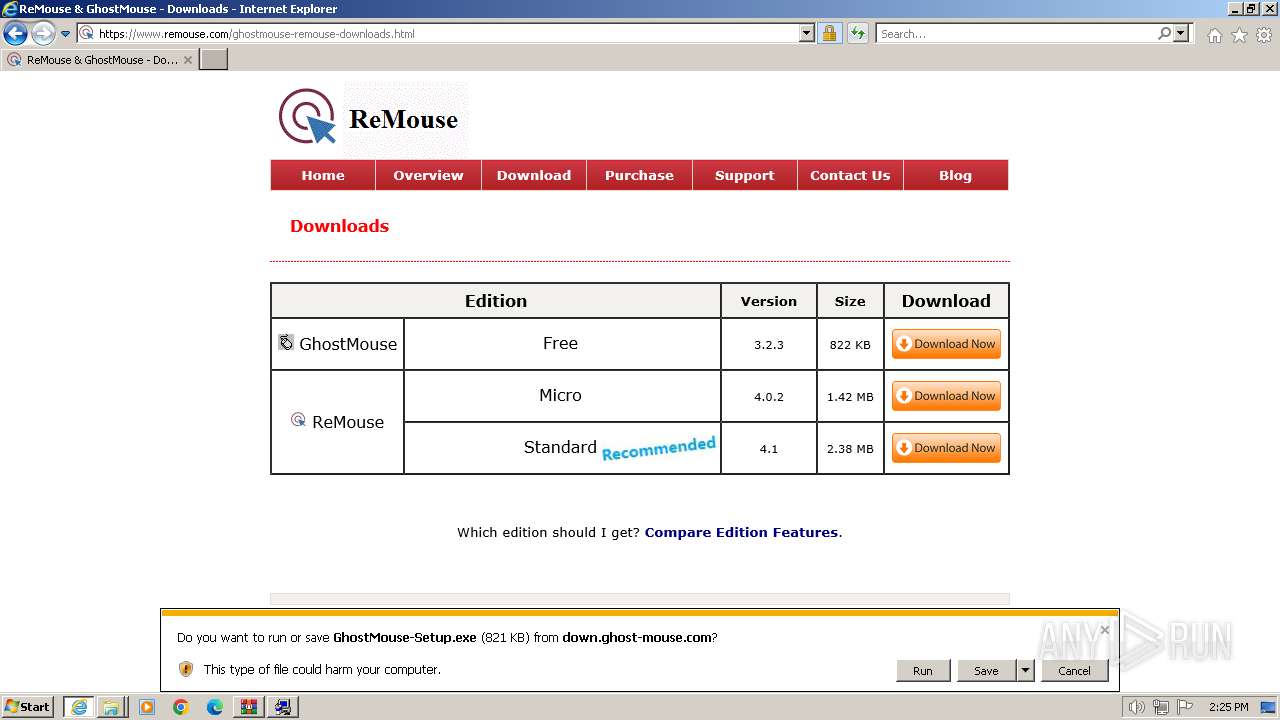Click the Recommended label beside Standard
1280x720 pixels.
[x=659, y=447]
